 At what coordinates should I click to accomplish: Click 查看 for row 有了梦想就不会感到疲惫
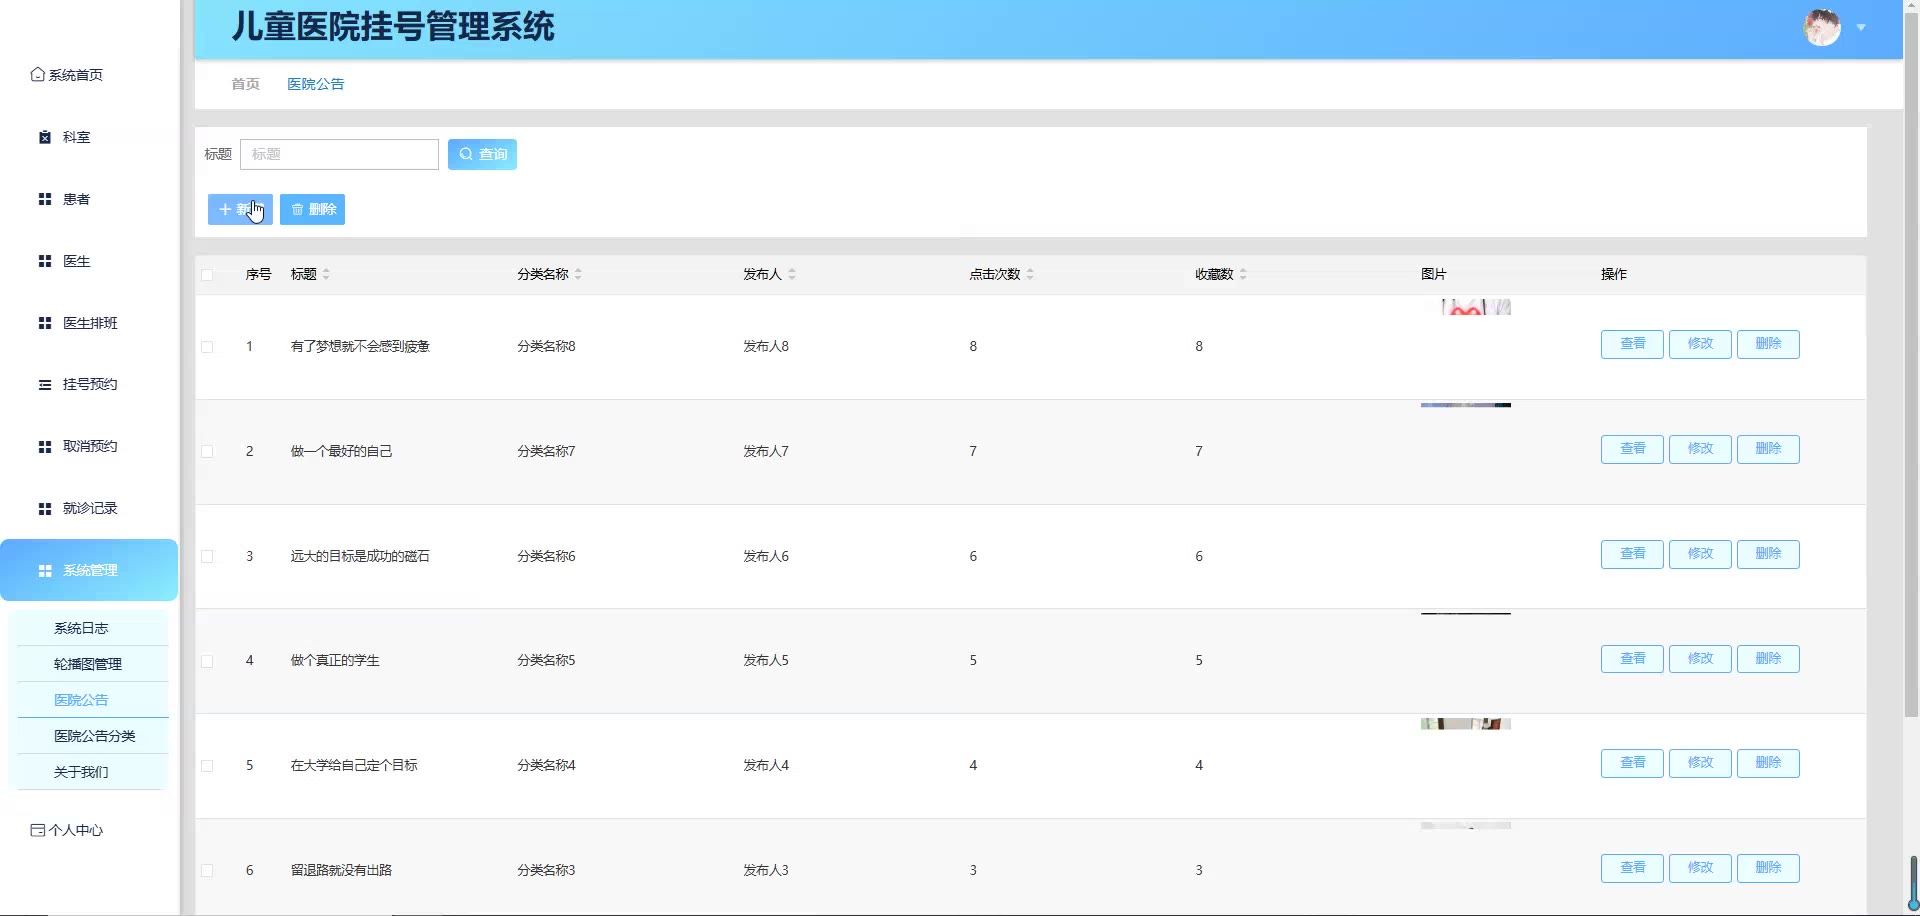[1632, 344]
